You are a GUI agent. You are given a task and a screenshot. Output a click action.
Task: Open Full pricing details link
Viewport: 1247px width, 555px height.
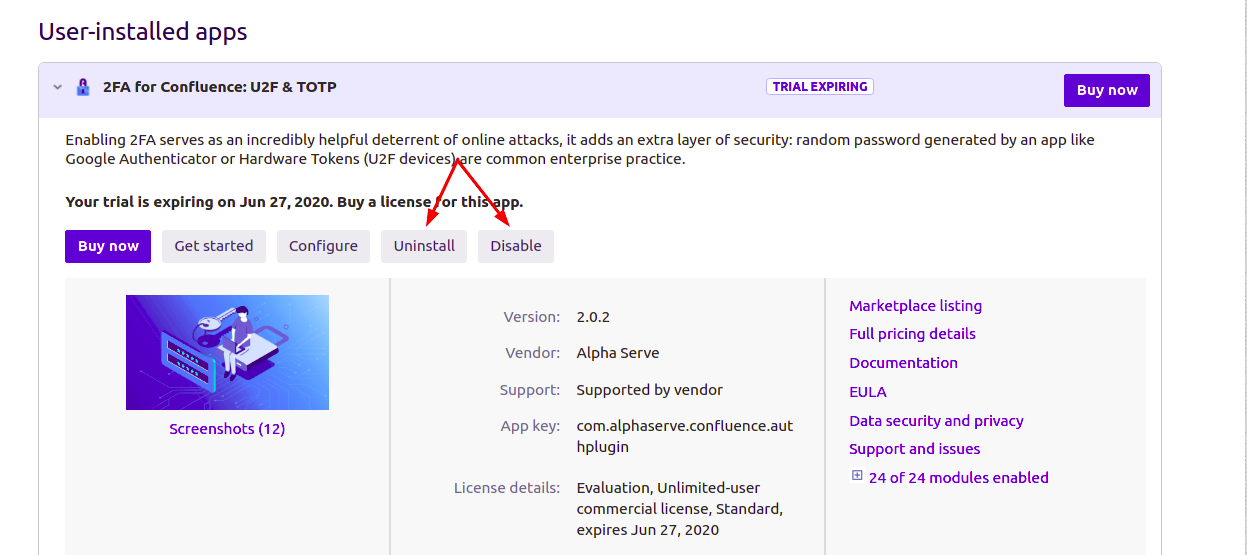(912, 334)
